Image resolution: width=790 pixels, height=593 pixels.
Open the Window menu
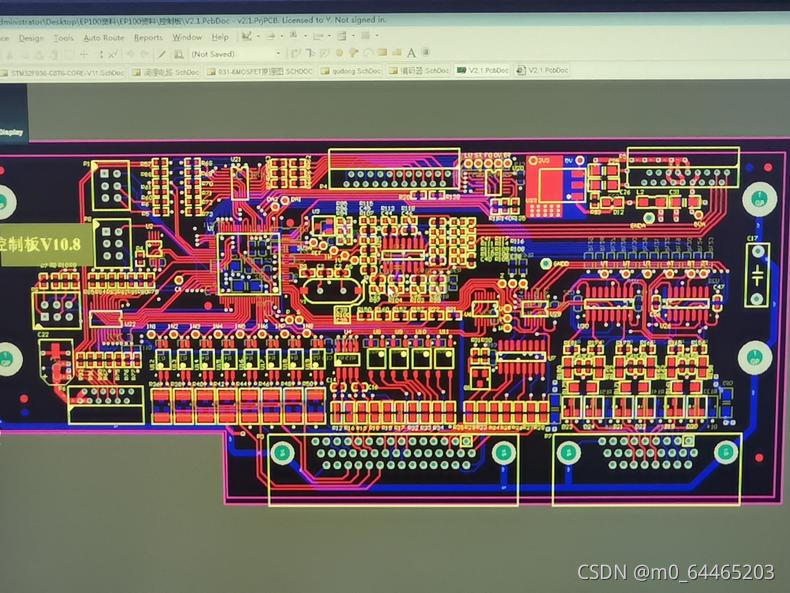(x=187, y=37)
